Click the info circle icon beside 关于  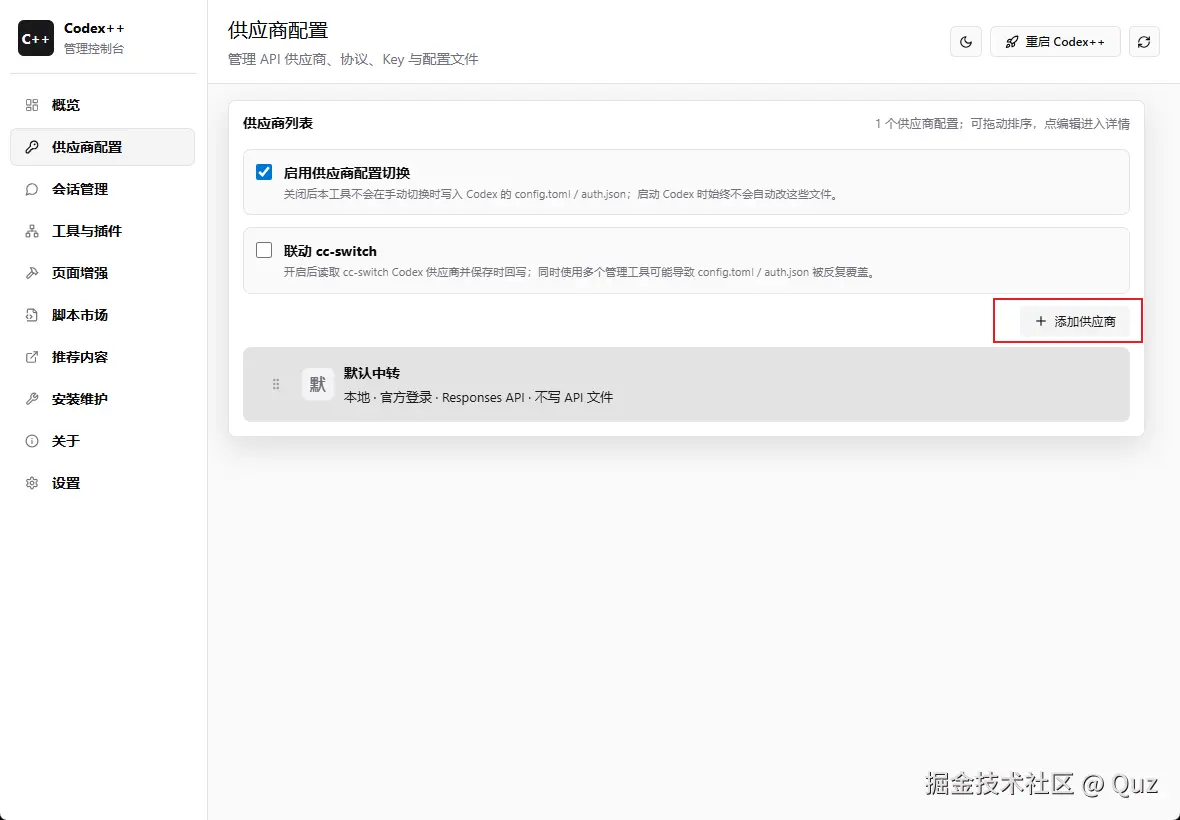(x=32, y=442)
